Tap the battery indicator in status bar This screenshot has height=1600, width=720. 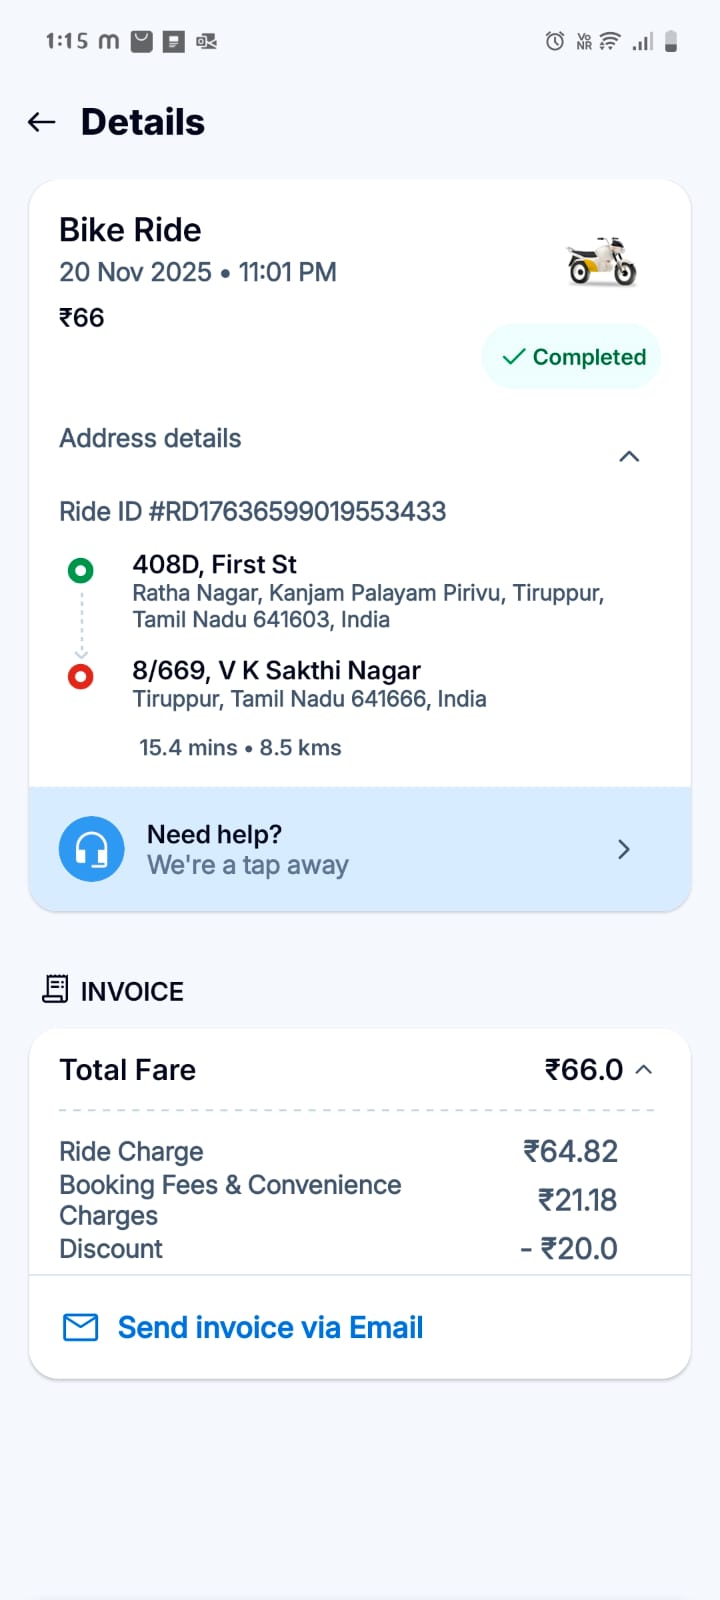click(671, 41)
